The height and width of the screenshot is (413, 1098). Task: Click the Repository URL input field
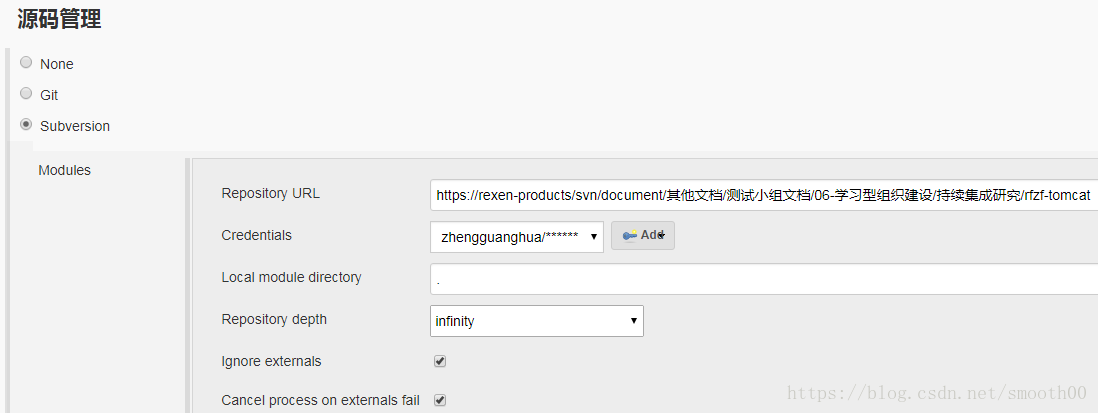click(x=764, y=195)
